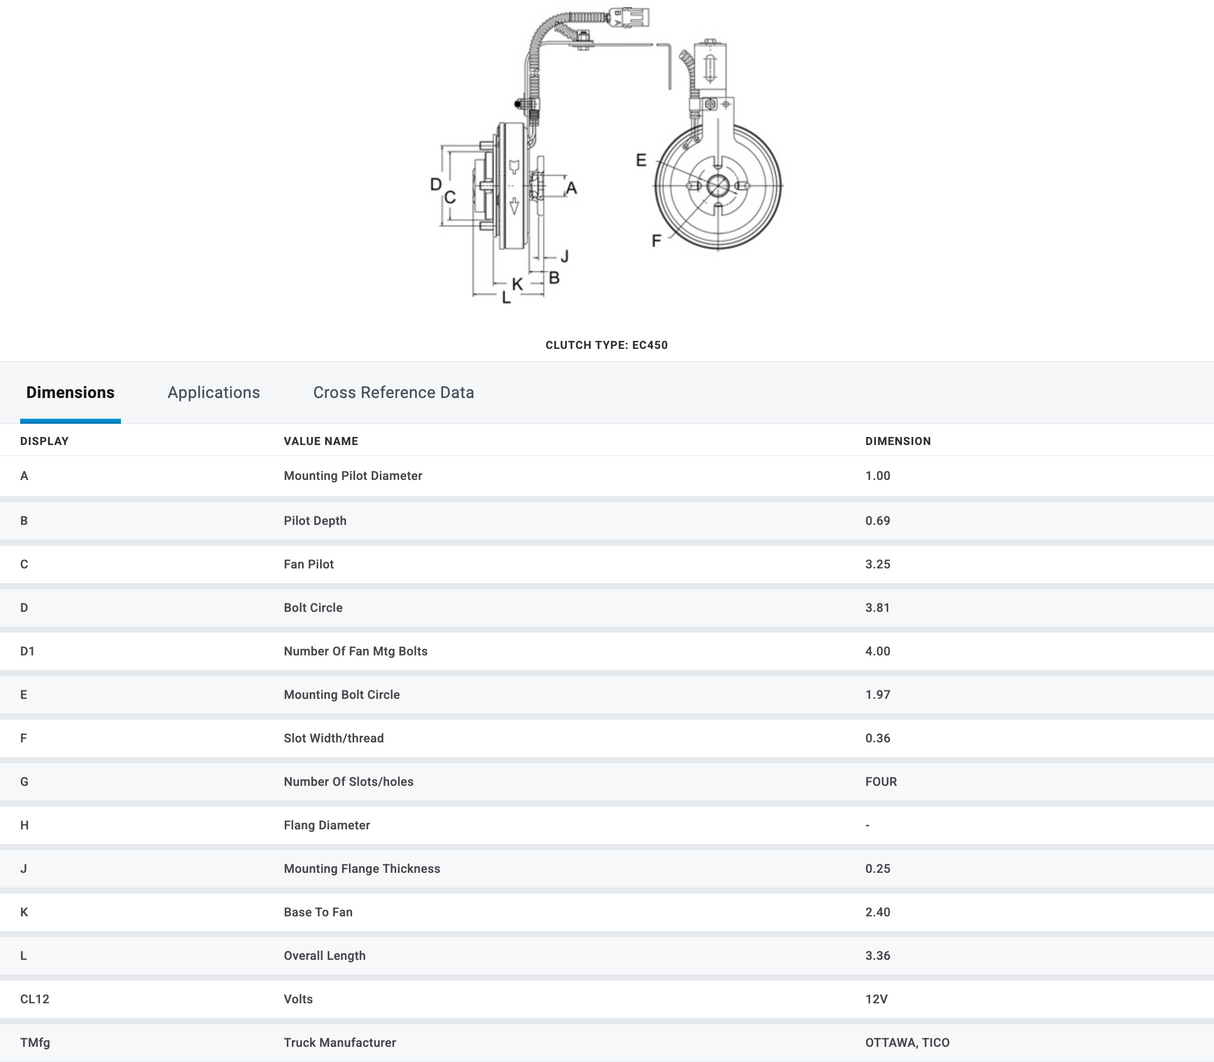
Task: Click the 12V value
Action: click(x=876, y=999)
